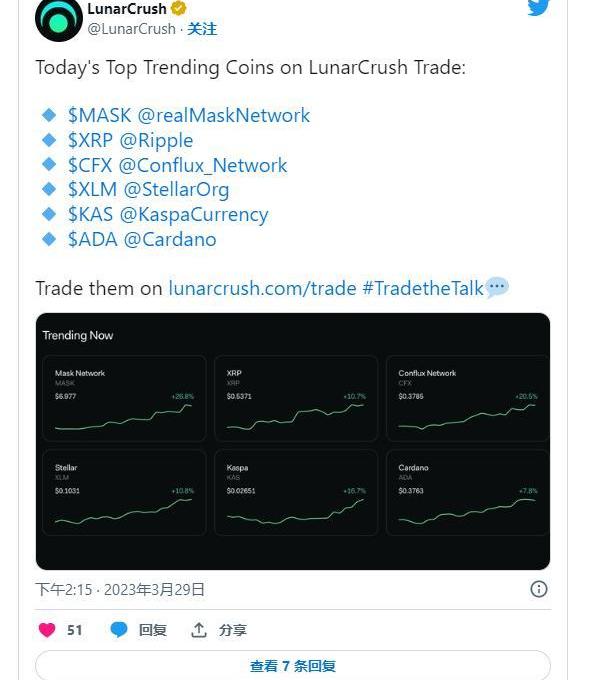Image resolution: width=596 pixels, height=680 pixels.
Task: Like the tweet with heart icon
Action: click(47, 630)
